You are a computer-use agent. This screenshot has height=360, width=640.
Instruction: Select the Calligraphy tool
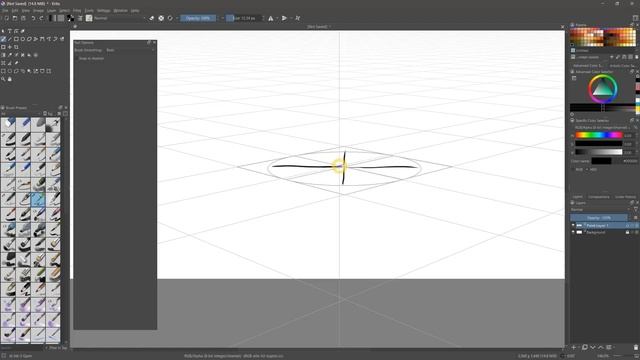click(23, 31)
